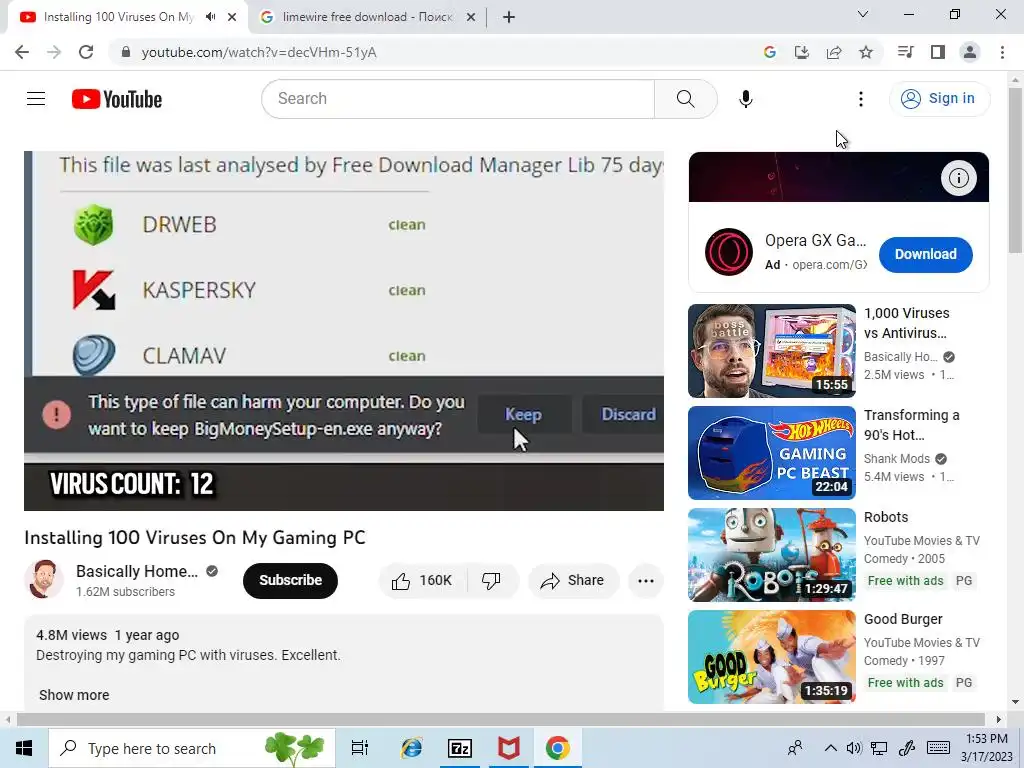The width and height of the screenshot is (1024, 768).
Task: Click the Good Burger video title
Action: pos(903,619)
